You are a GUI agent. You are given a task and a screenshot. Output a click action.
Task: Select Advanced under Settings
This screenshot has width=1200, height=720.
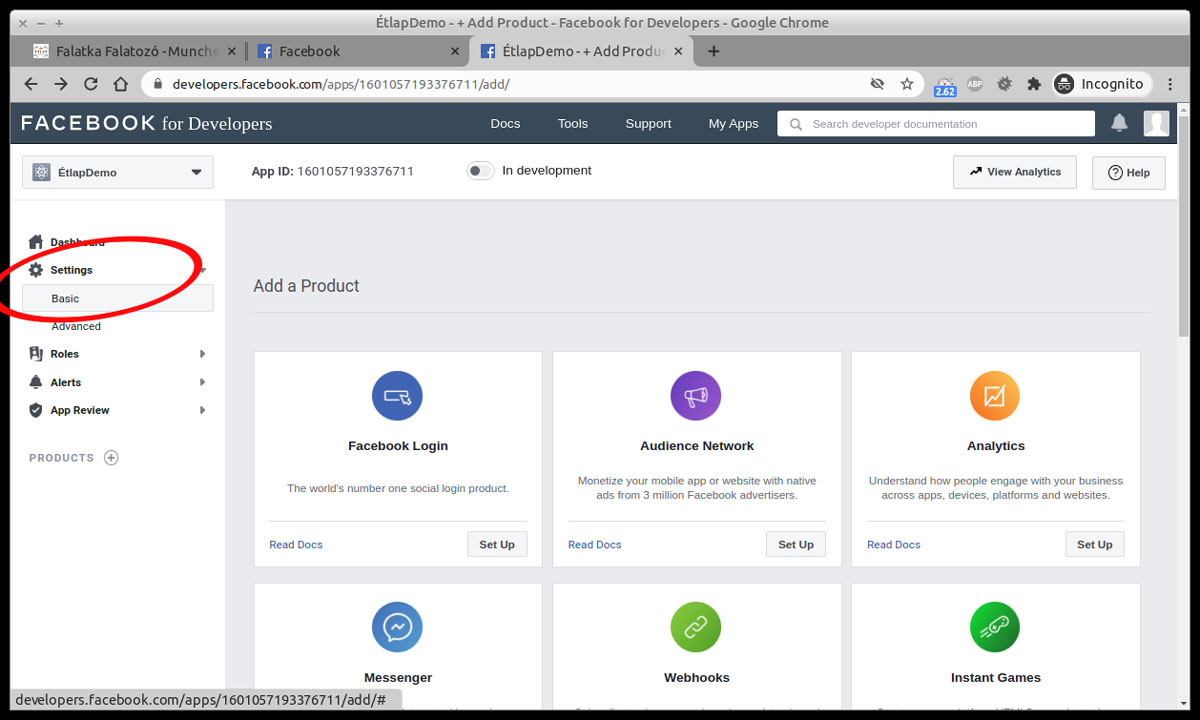coord(76,326)
